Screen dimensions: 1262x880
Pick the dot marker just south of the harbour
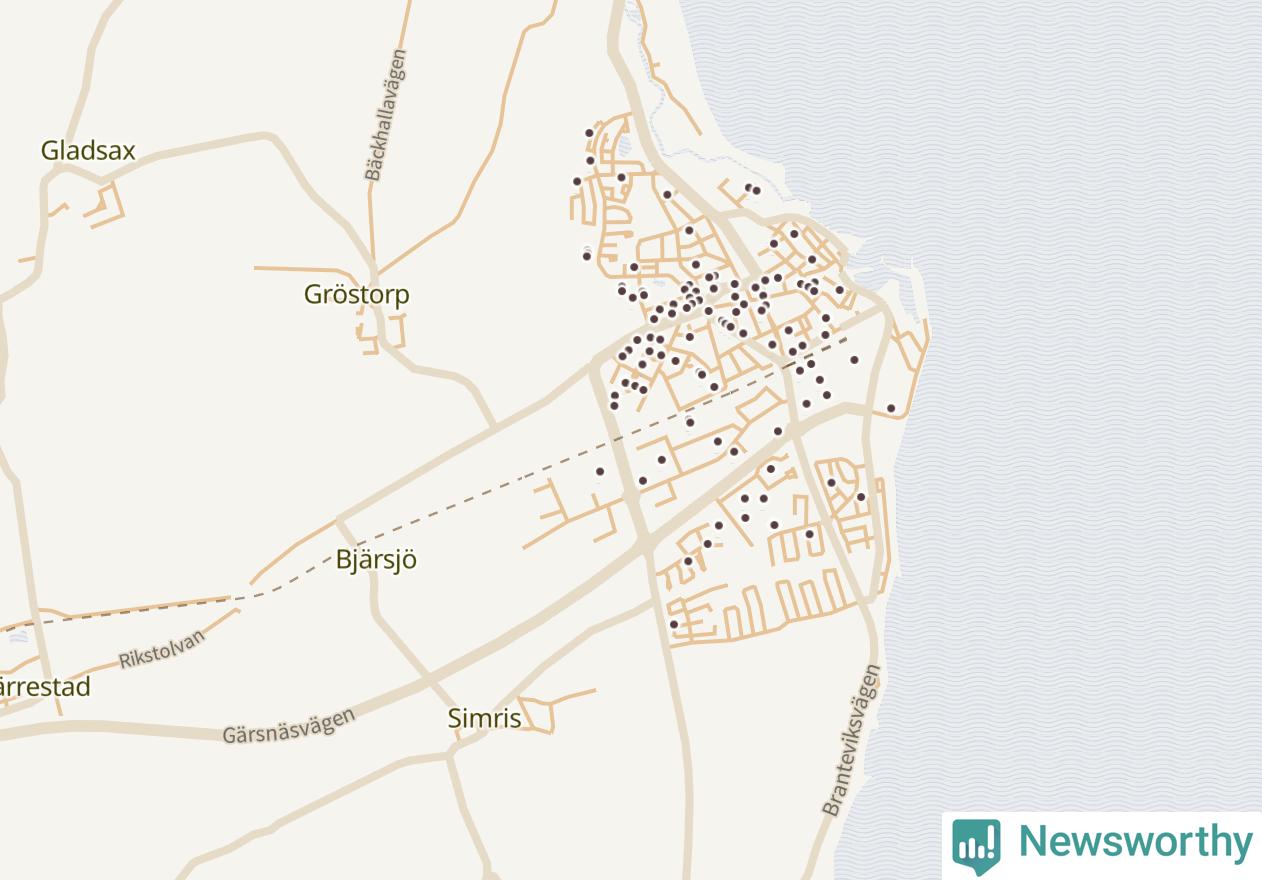tap(854, 360)
